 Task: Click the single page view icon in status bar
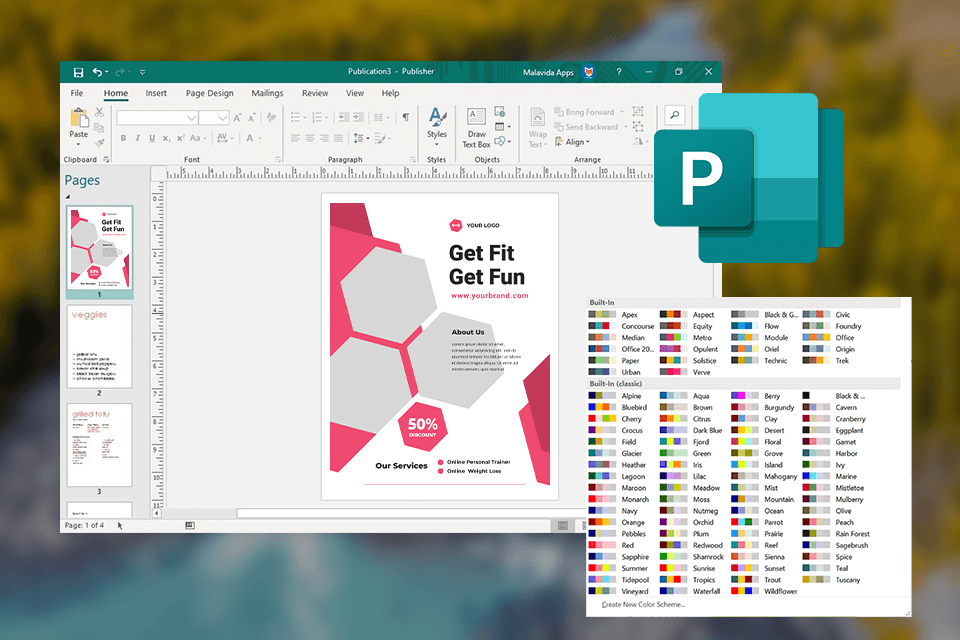pyautogui.click(x=563, y=525)
